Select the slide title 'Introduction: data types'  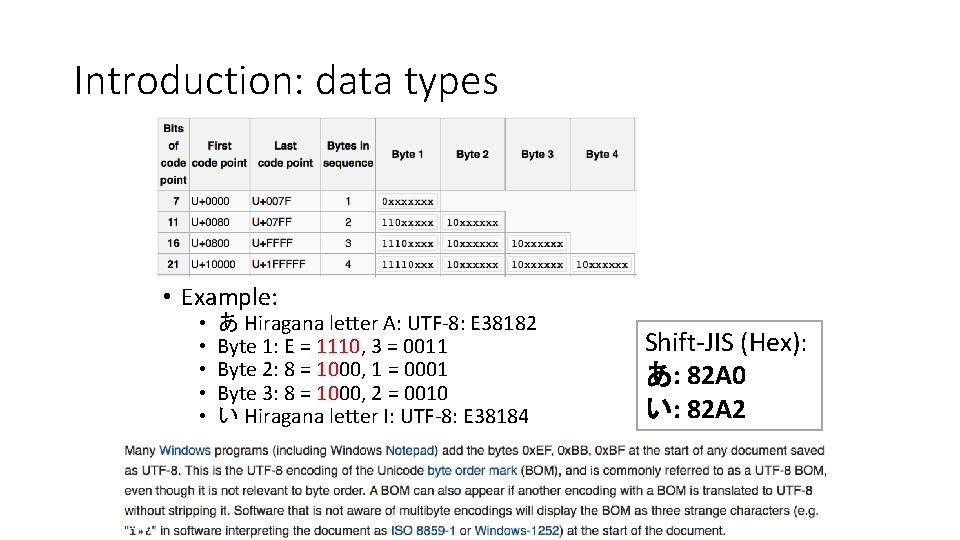click(x=286, y=81)
